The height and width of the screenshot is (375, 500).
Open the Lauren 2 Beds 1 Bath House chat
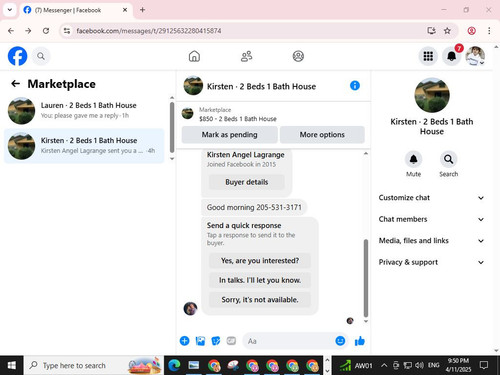(x=84, y=110)
